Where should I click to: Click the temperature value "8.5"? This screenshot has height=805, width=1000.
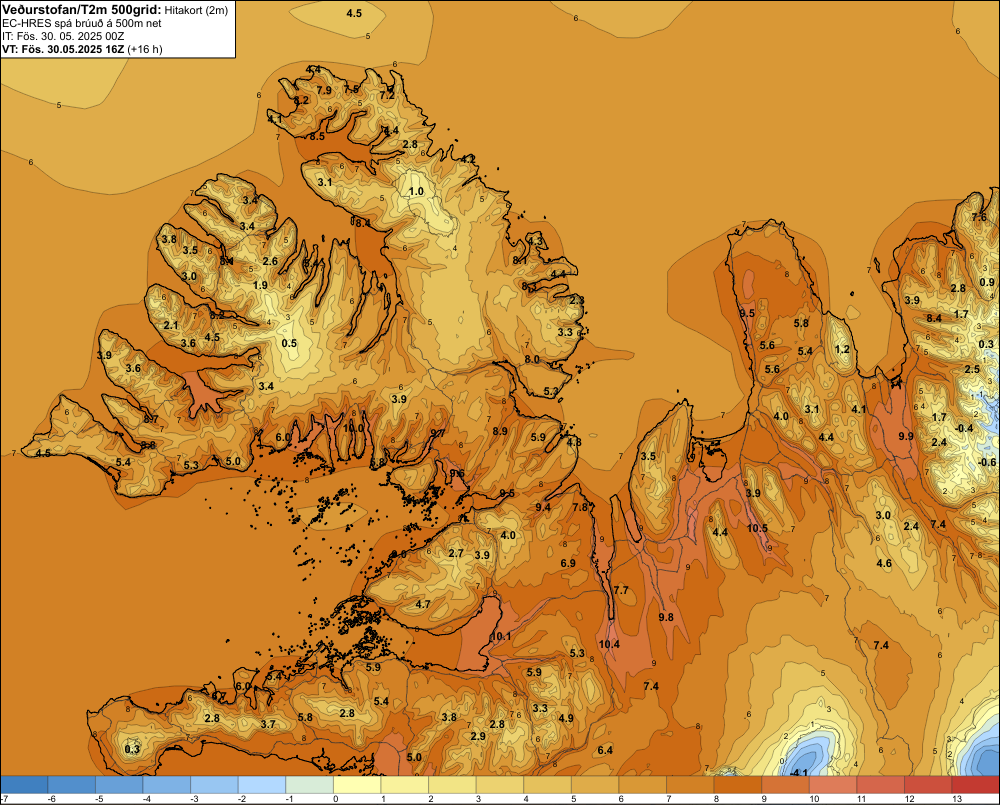click(x=317, y=137)
